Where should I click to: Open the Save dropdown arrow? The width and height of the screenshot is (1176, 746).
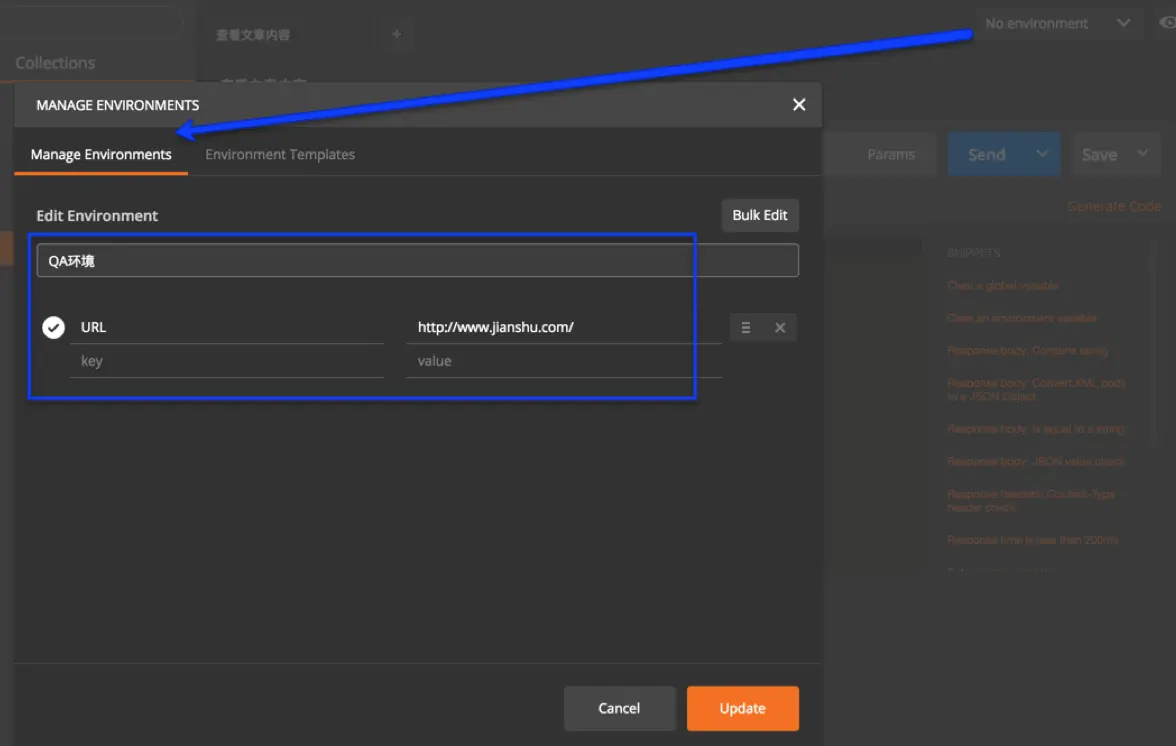click(x=1143, y=154)
